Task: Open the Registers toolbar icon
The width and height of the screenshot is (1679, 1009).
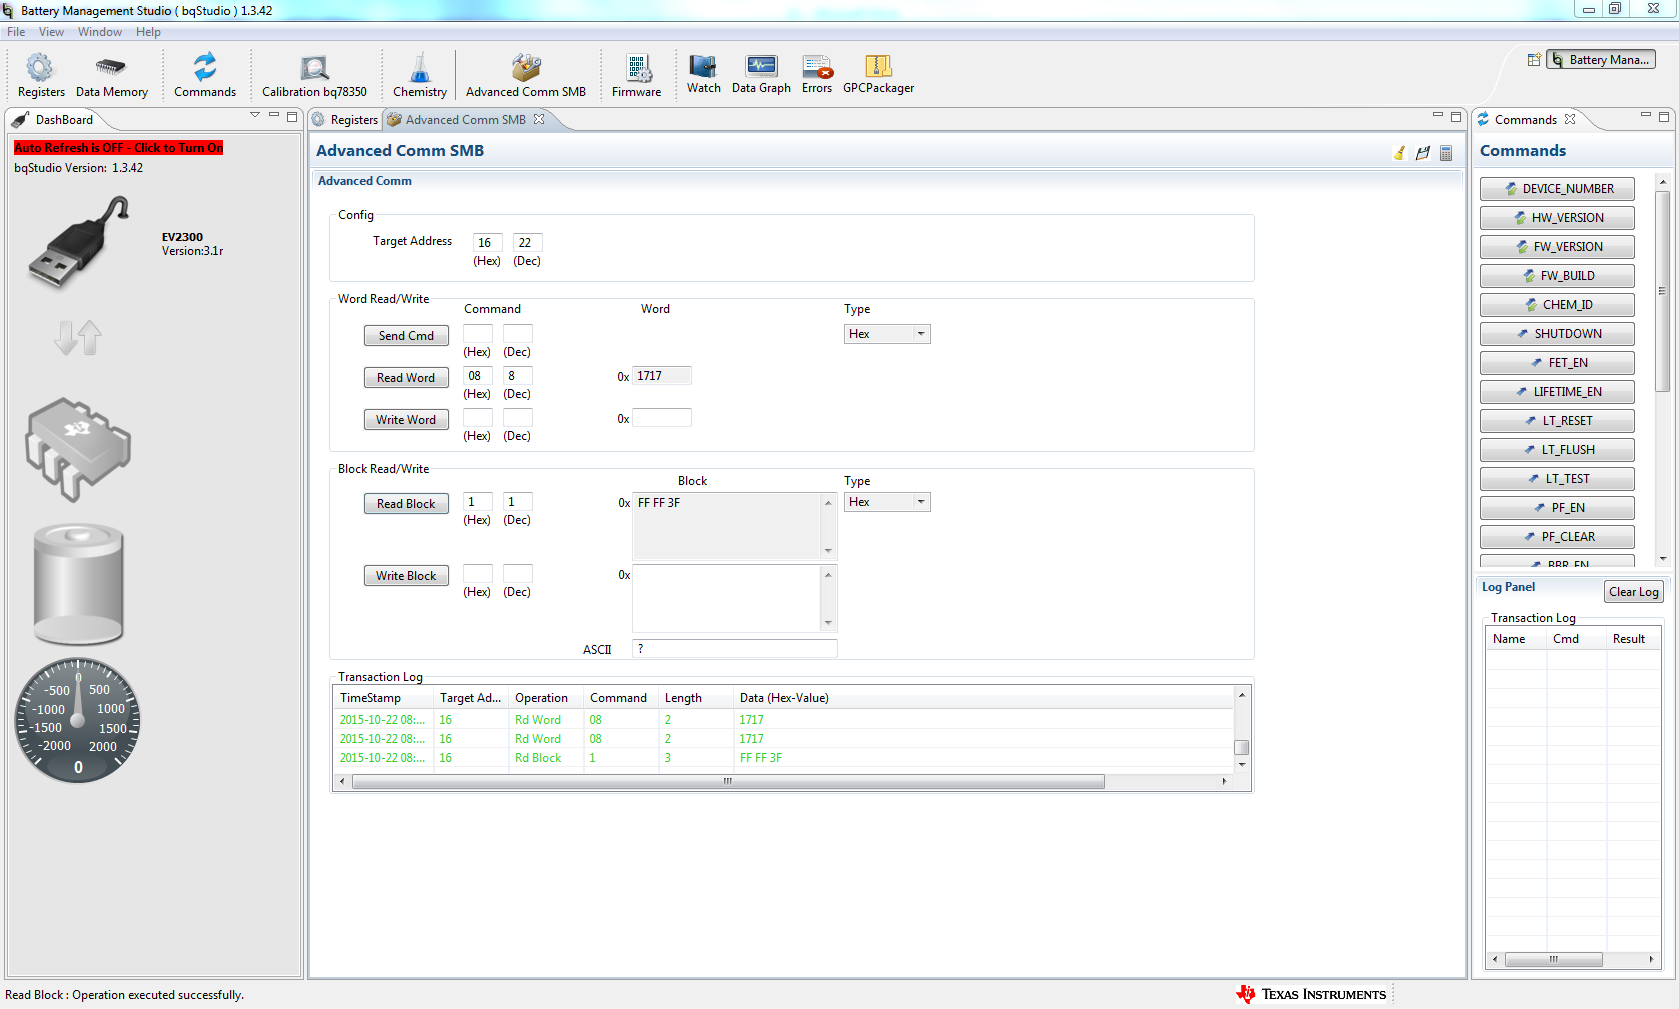Action: click(41, 76)
